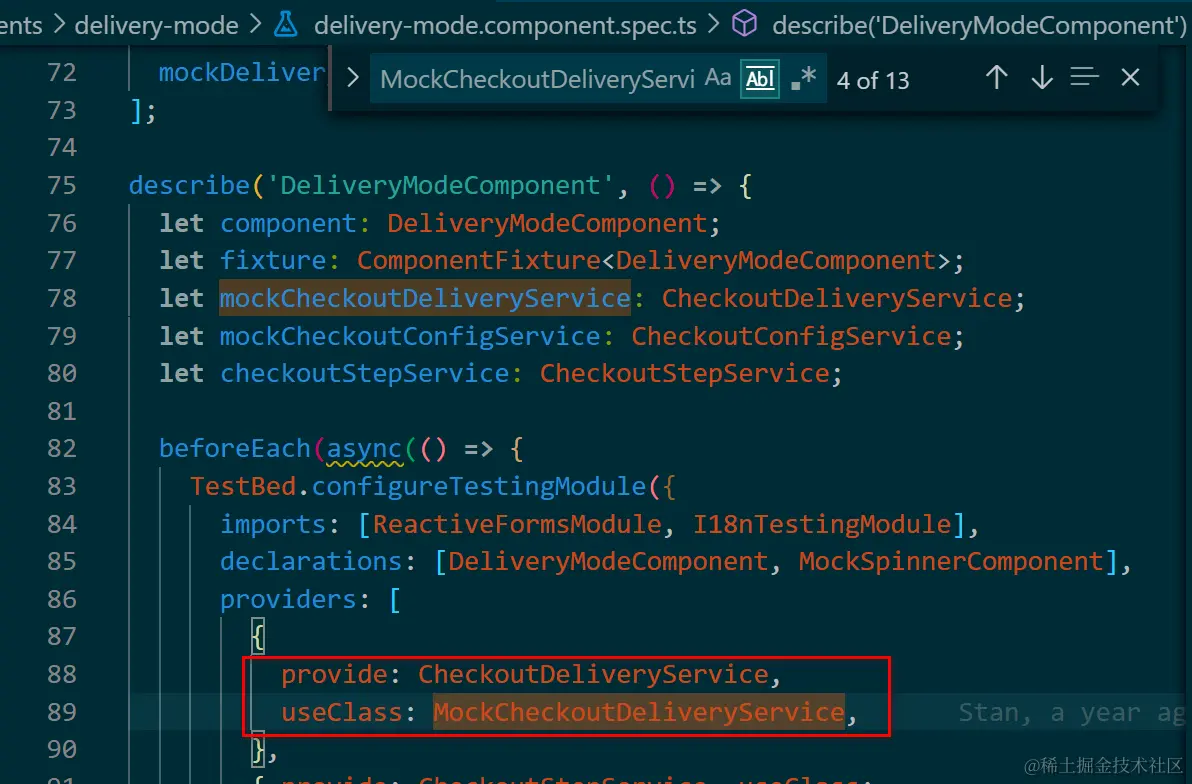Image resolution: width=1192 pixels, height=784 pixels.
Task: Go to next match arrow
Action: click(1041, 77)
